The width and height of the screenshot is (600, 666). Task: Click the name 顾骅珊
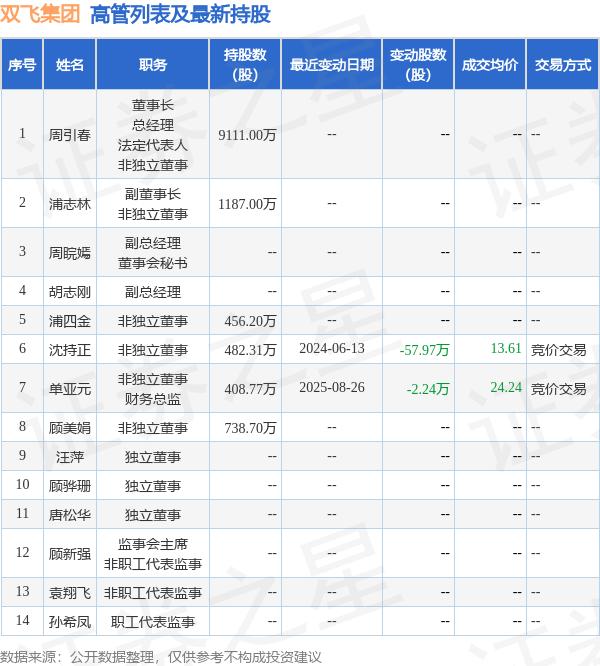70,486
